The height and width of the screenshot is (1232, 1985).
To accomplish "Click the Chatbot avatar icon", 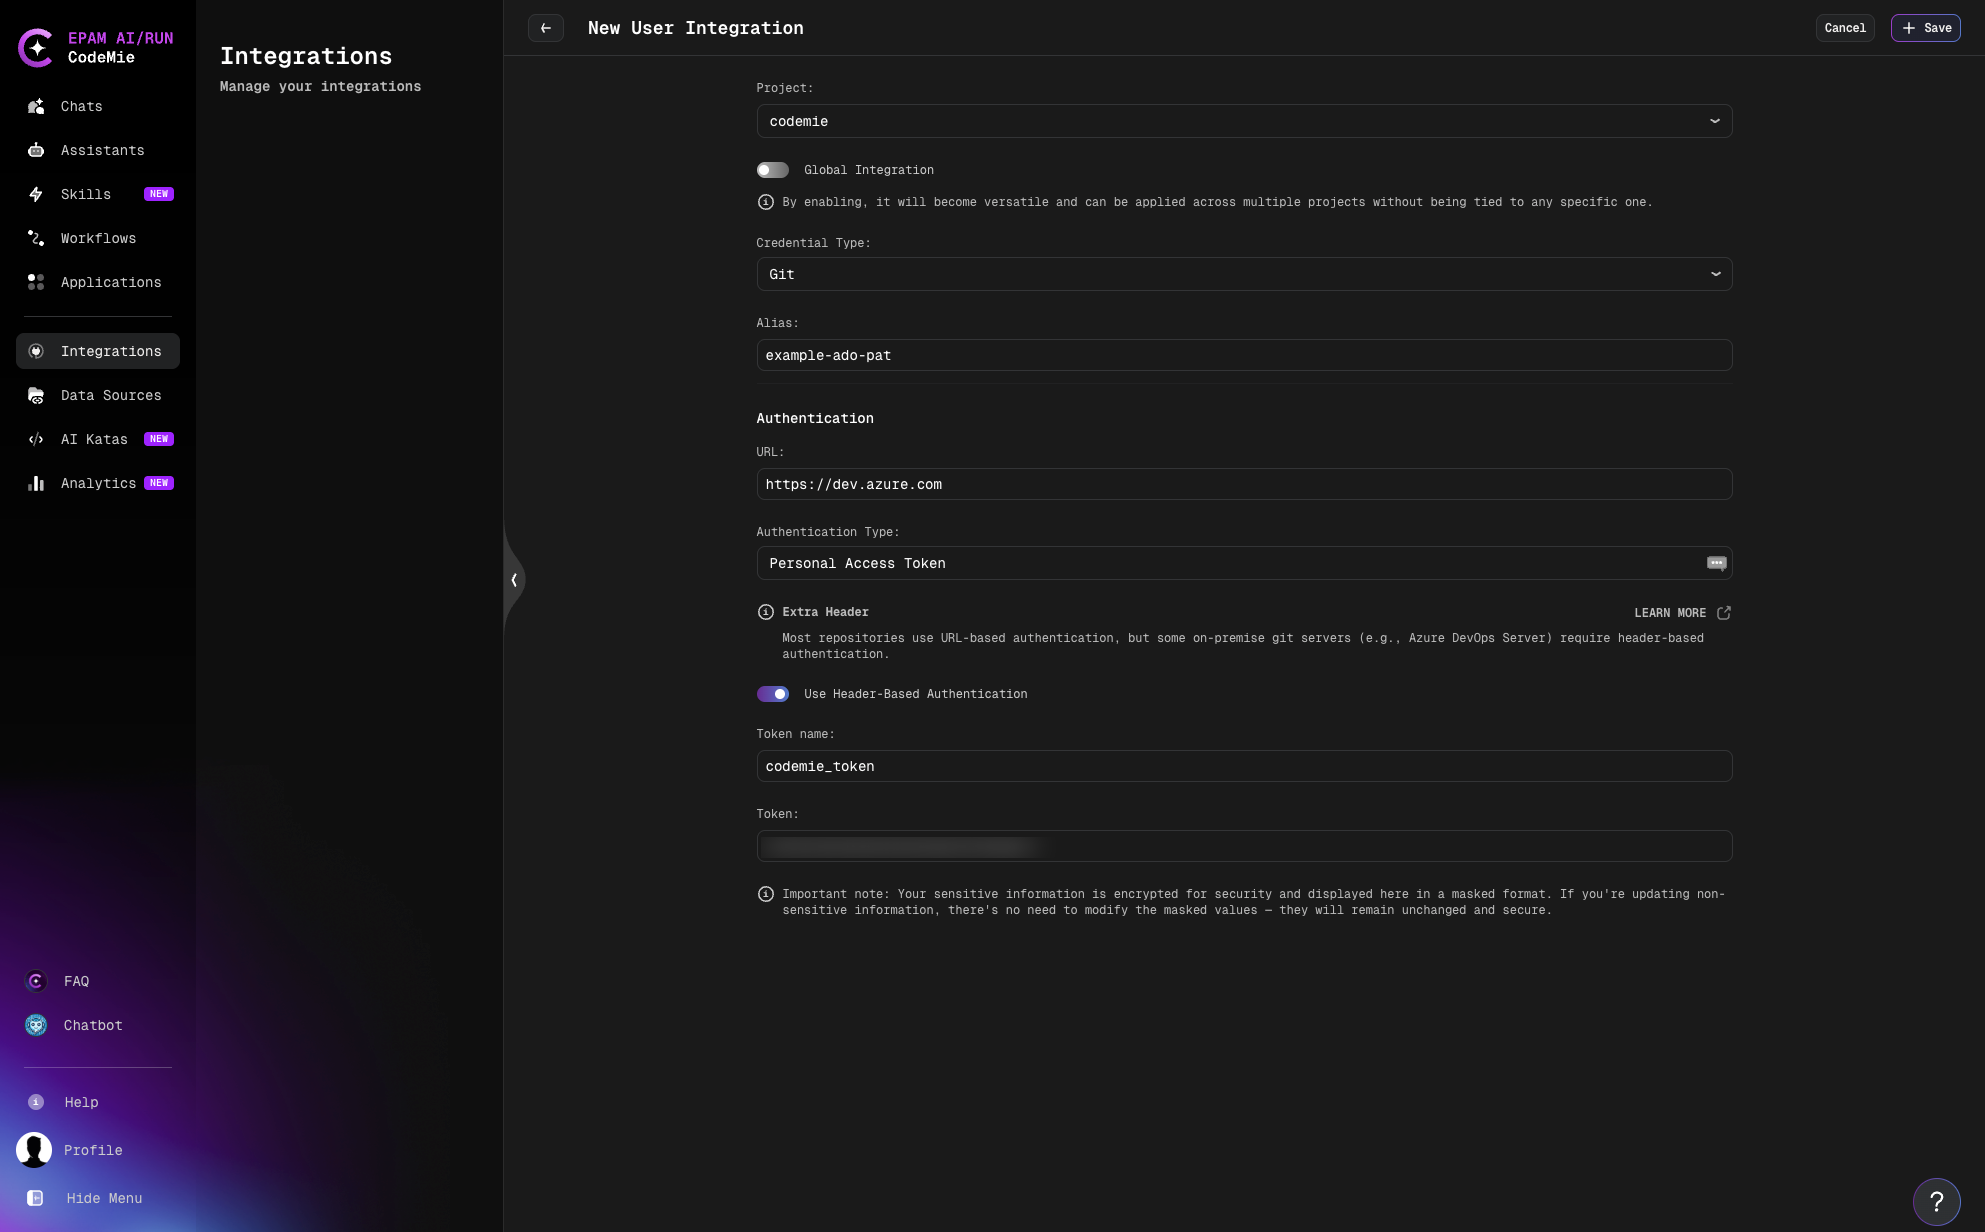I will tap(36, 1025).
